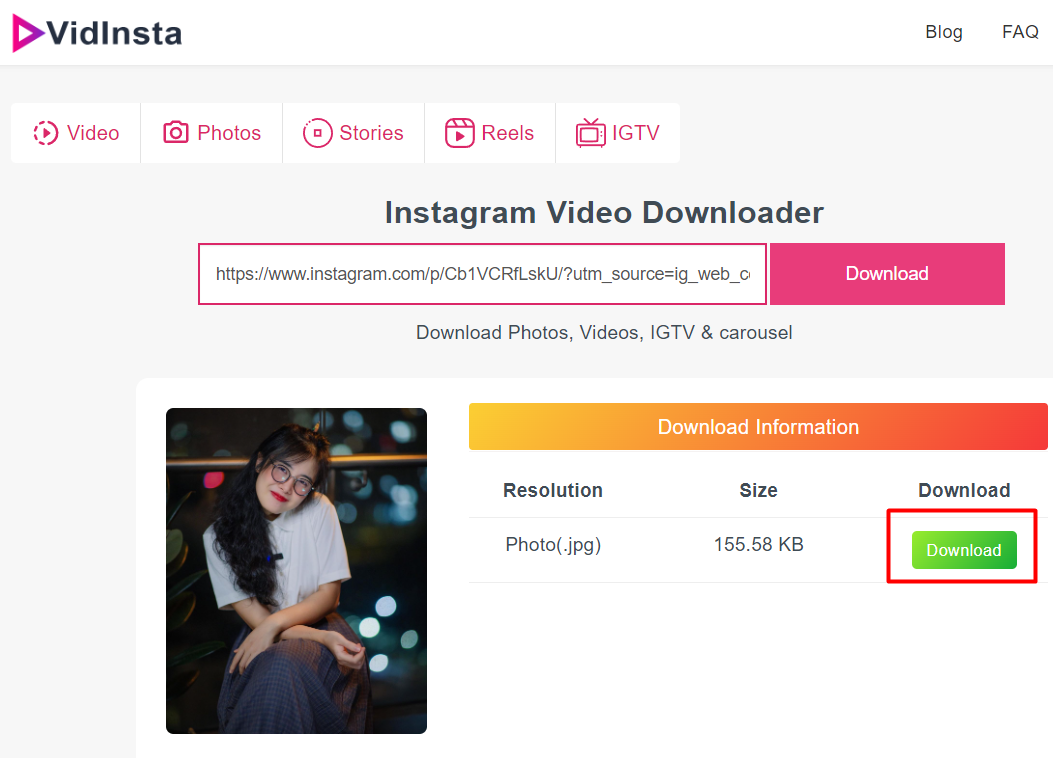Click the Reels clapper icon
The height and width of the screenshot is (758, 1053).
click(x=460, y=133)
